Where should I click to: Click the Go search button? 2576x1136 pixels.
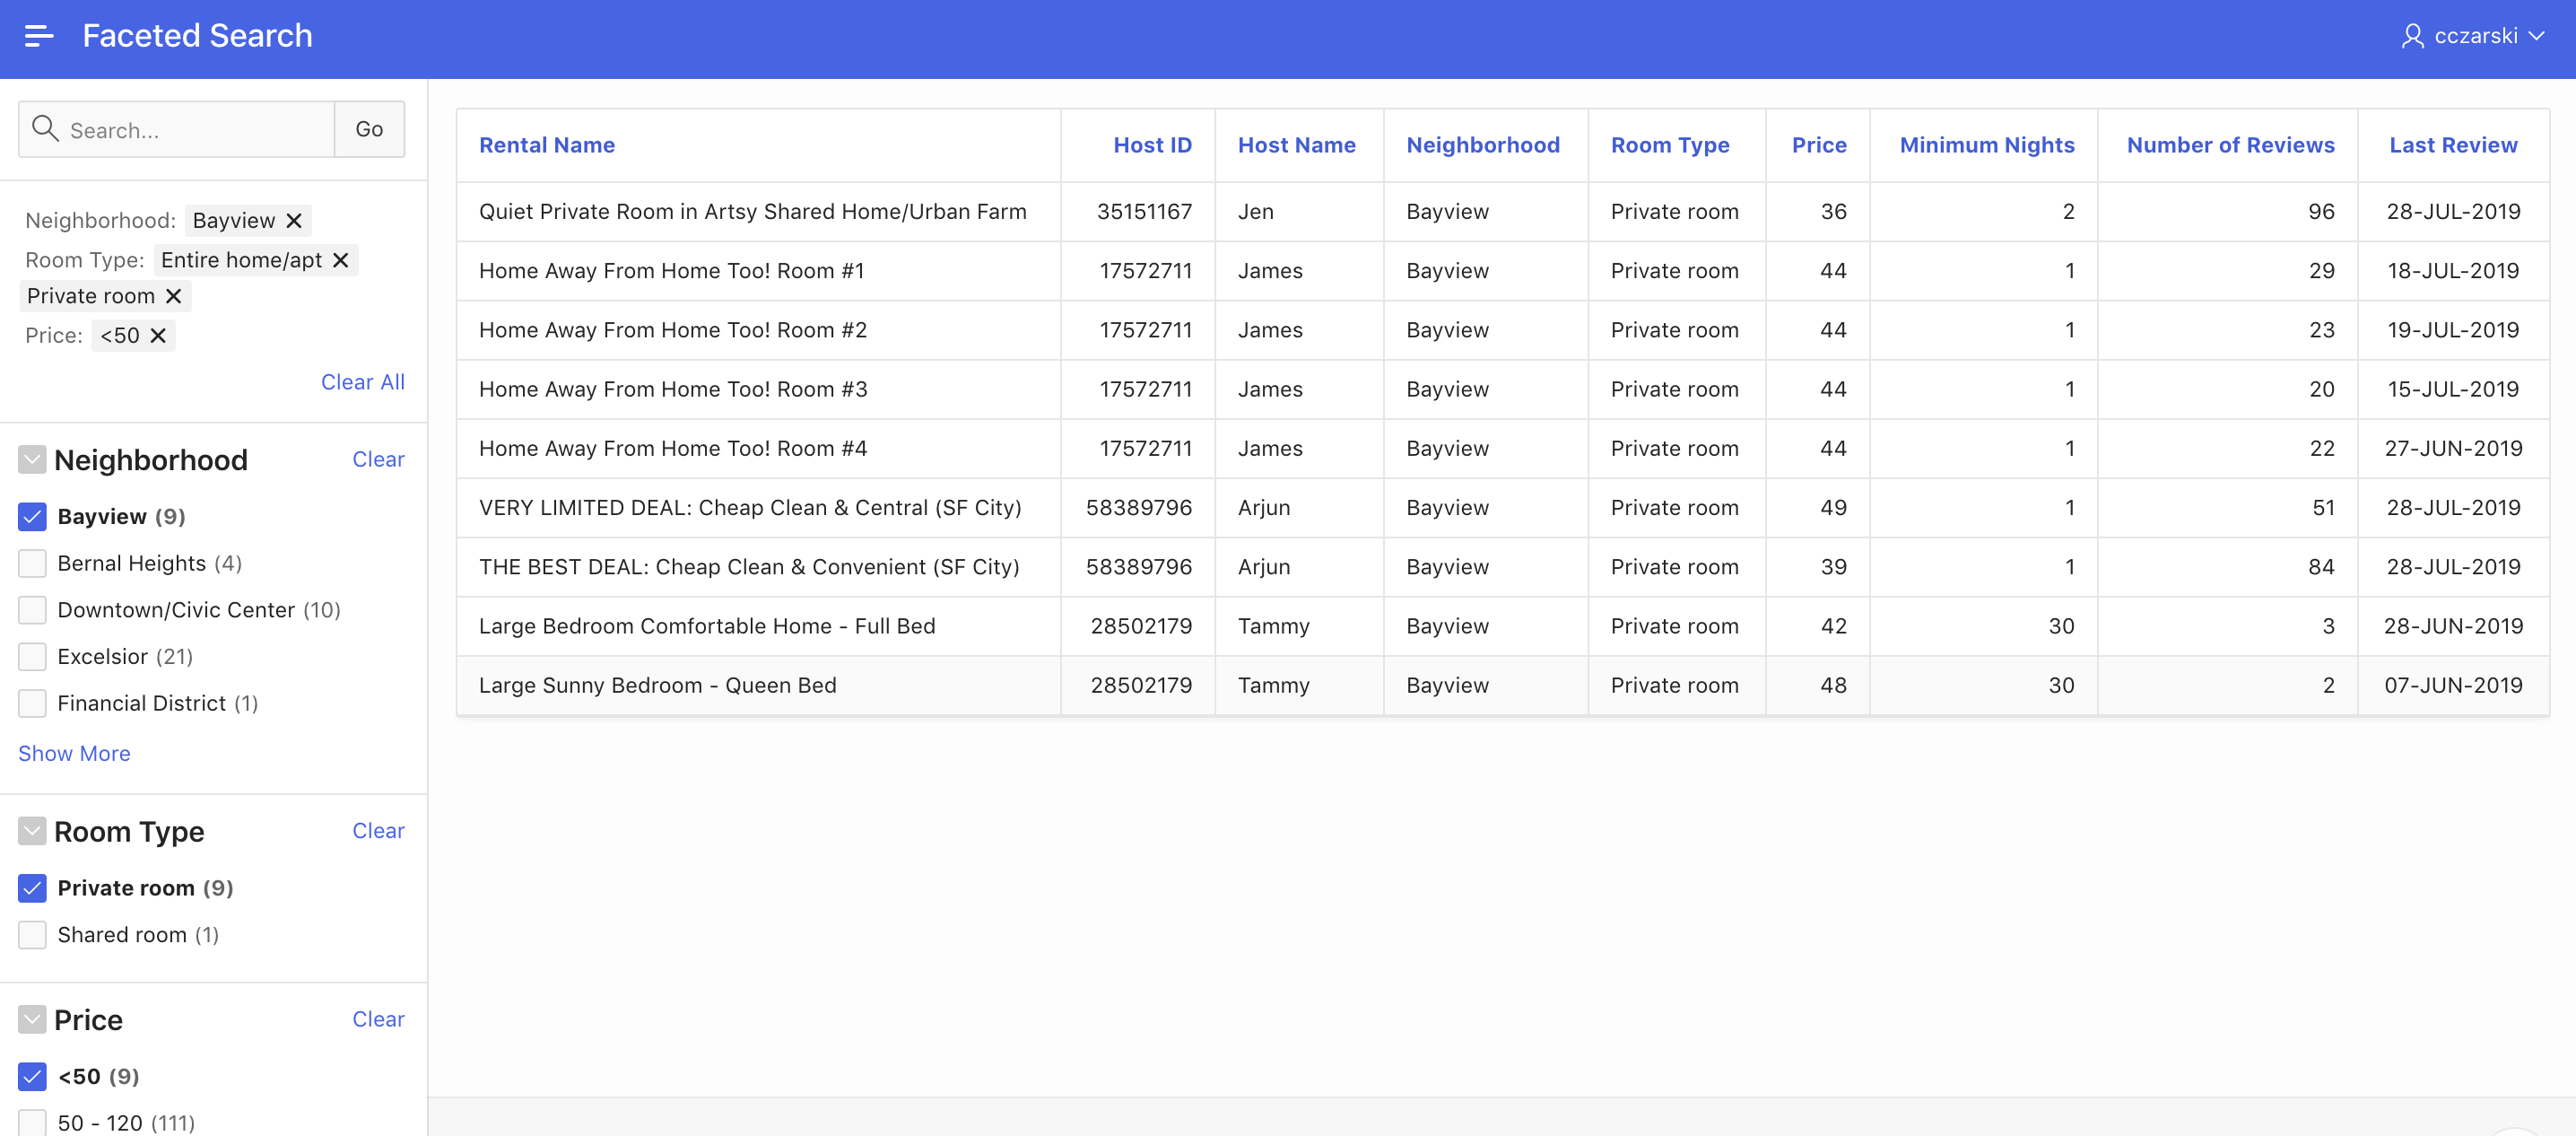coord(369,129)
